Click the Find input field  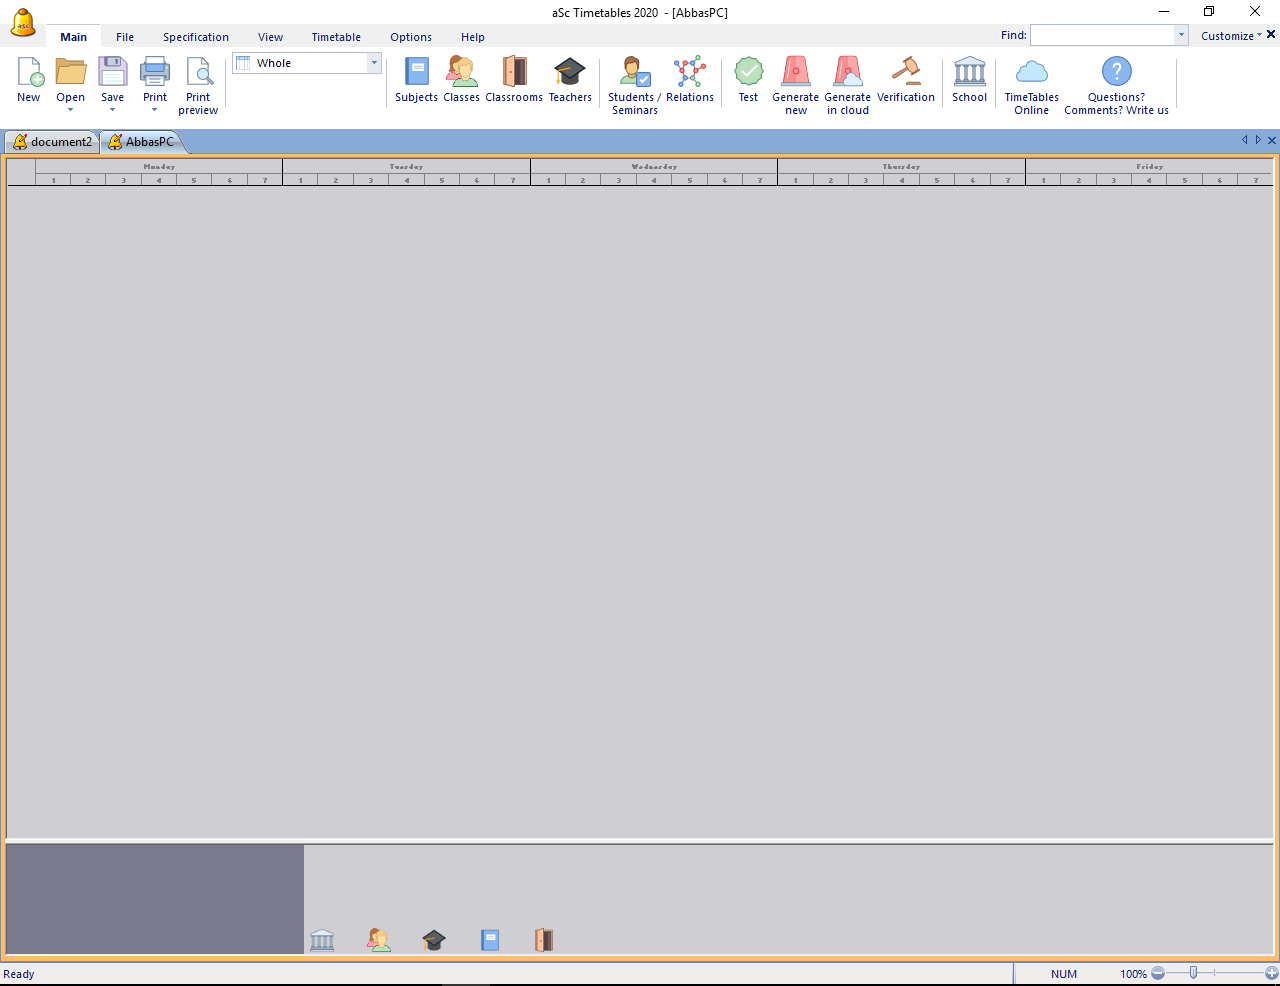(x=1102, y=35)
